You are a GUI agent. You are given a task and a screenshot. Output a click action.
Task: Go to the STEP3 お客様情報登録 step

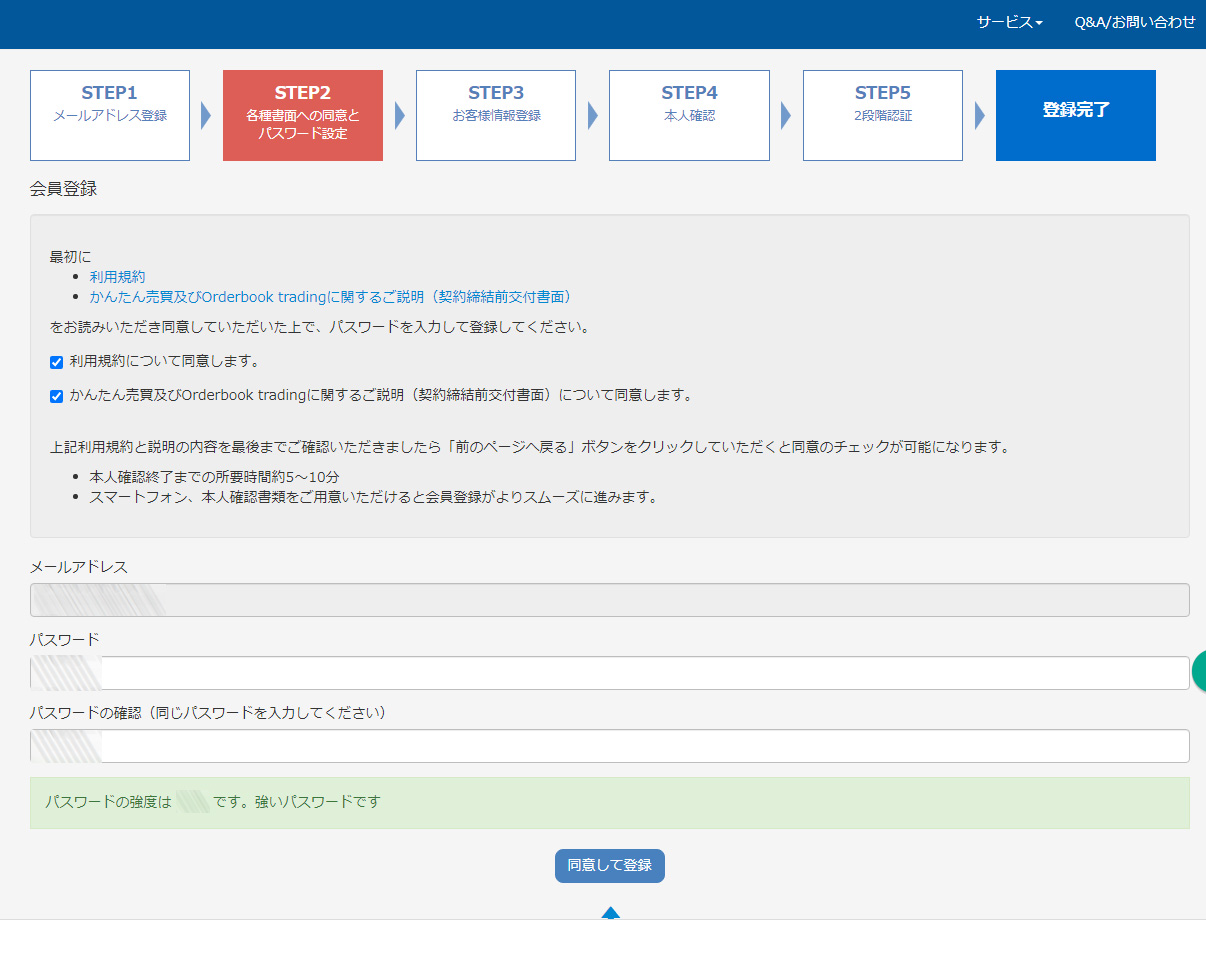point(496,115)
